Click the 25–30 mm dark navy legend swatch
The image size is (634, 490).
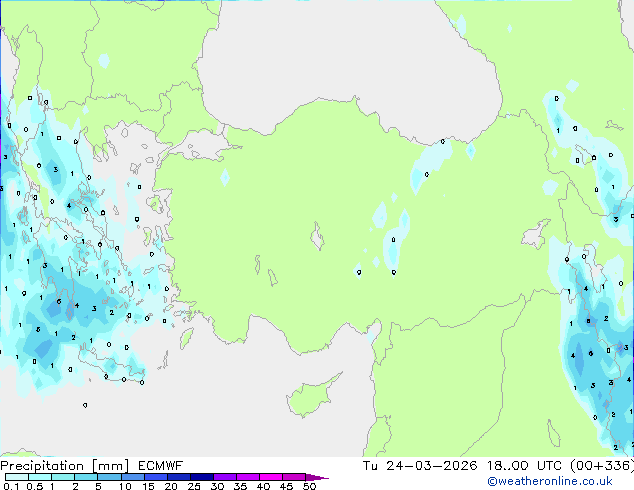201,477
